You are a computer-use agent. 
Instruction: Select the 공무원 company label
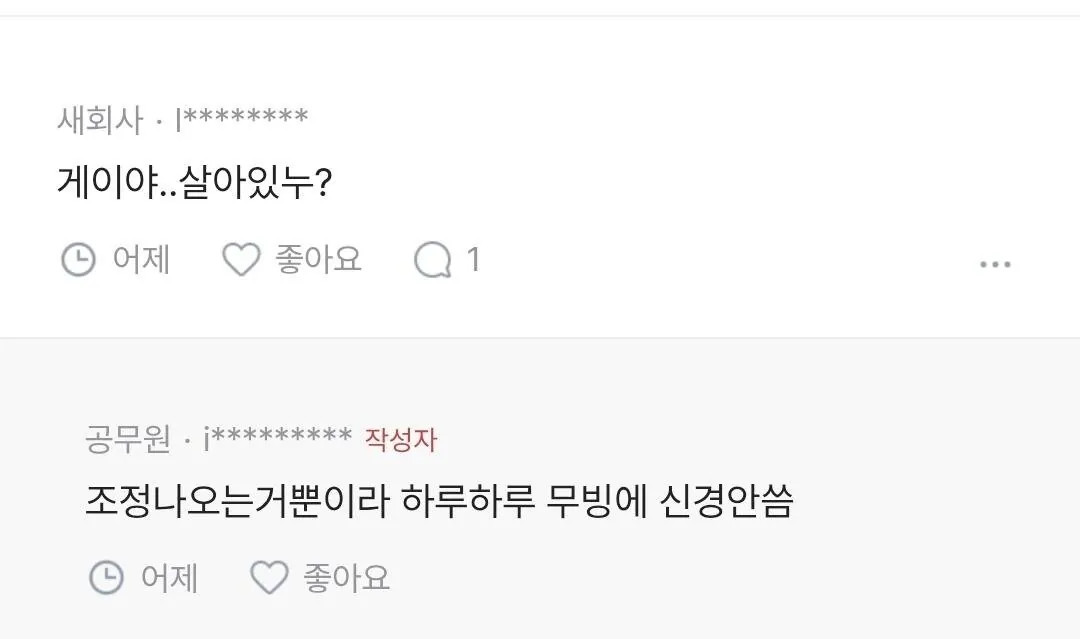[x=128, y=439]
